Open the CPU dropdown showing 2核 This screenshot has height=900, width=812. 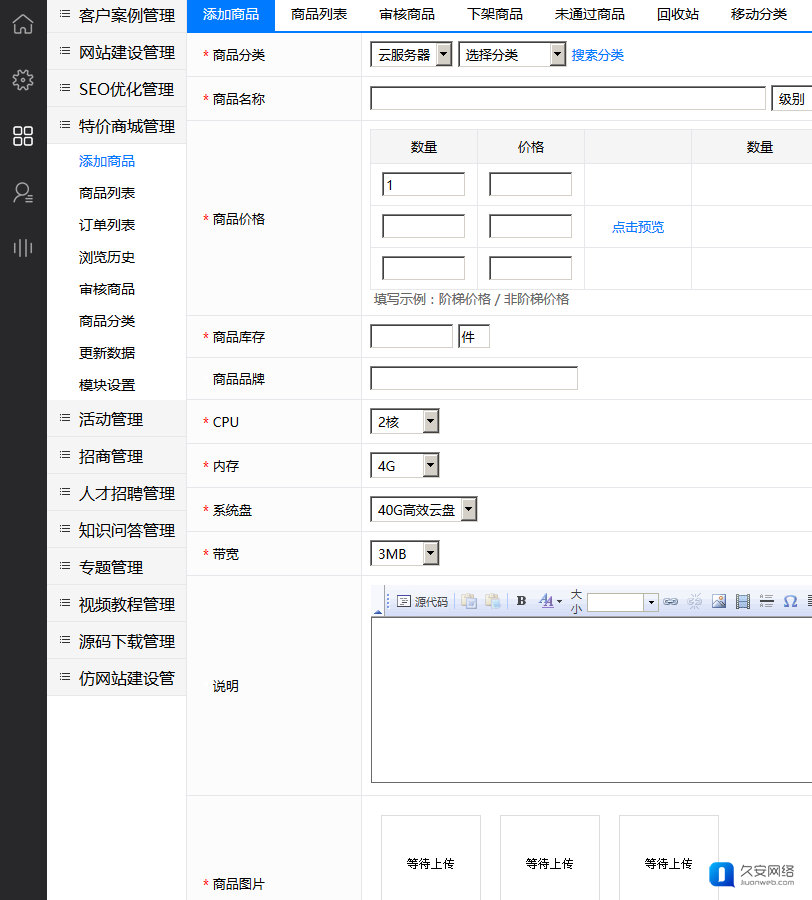(404, 422)
